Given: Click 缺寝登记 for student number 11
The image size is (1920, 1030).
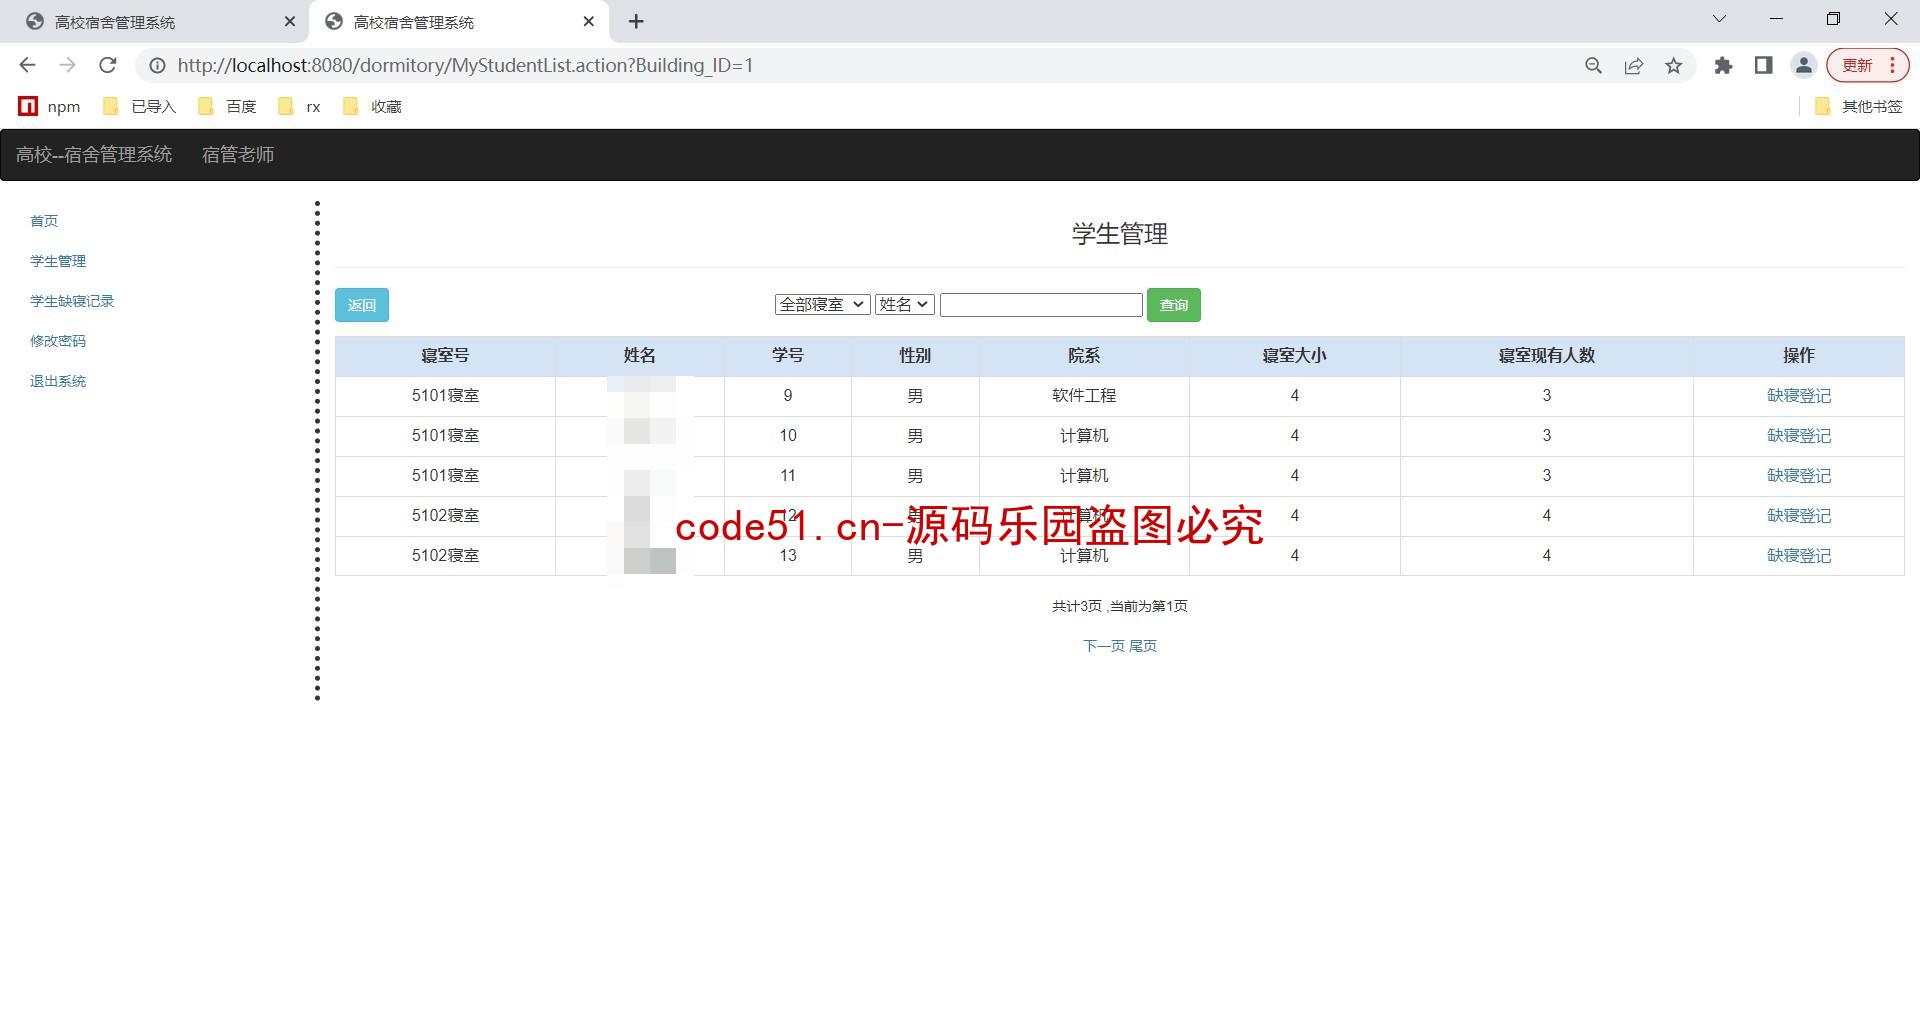Looking at the screenshot, I should pos(1799,476).
